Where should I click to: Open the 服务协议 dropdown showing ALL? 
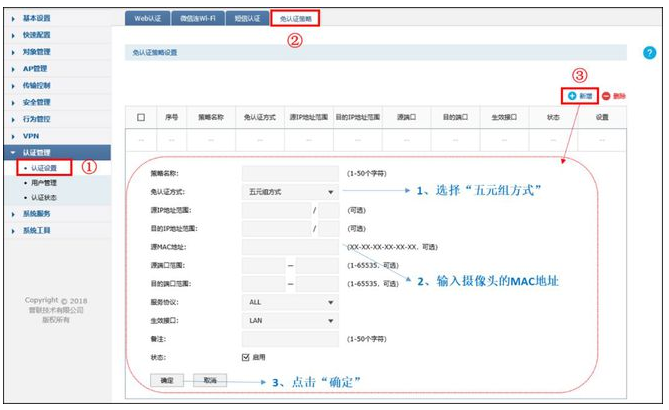(290, 302)
